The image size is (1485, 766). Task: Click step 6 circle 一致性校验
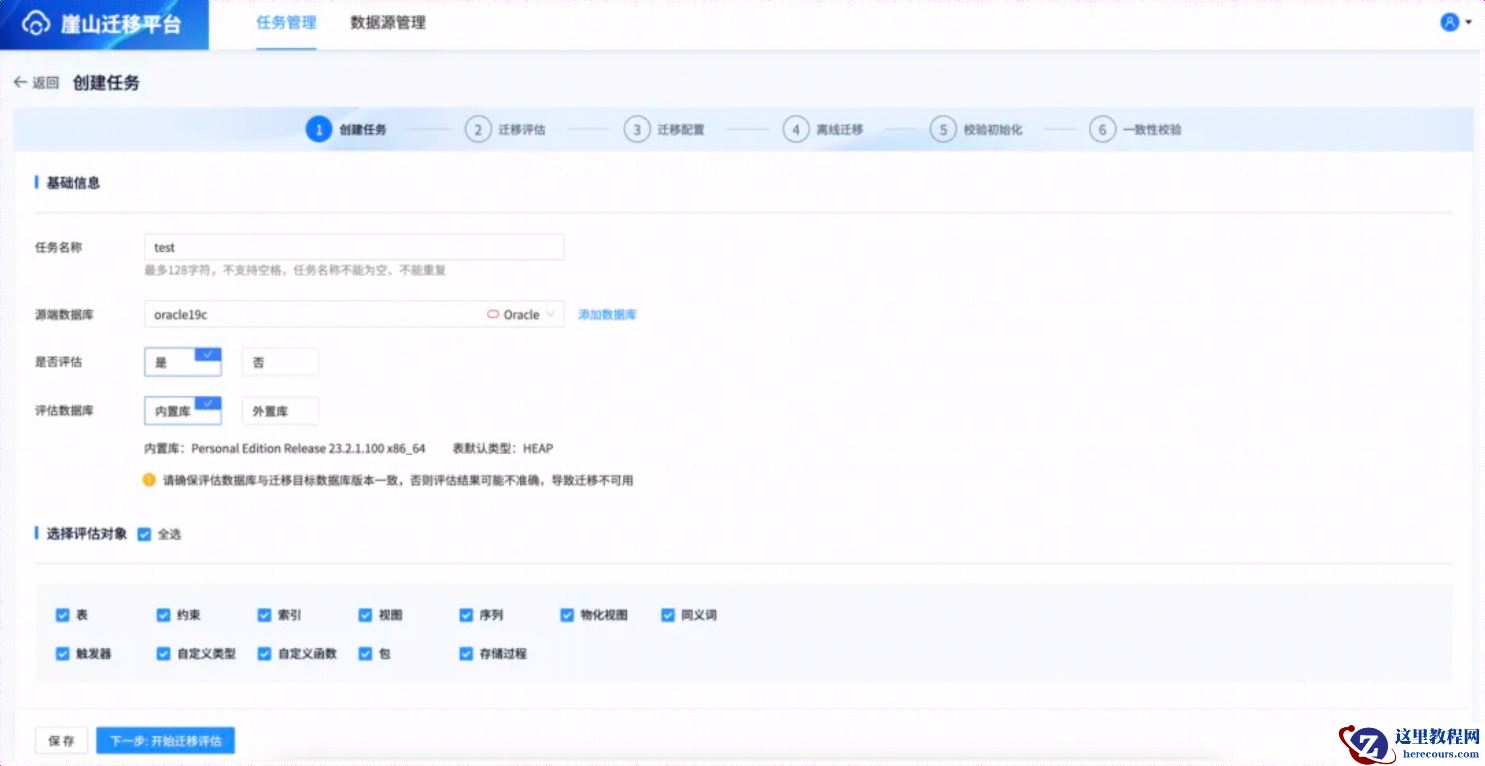coord(1102,130)
